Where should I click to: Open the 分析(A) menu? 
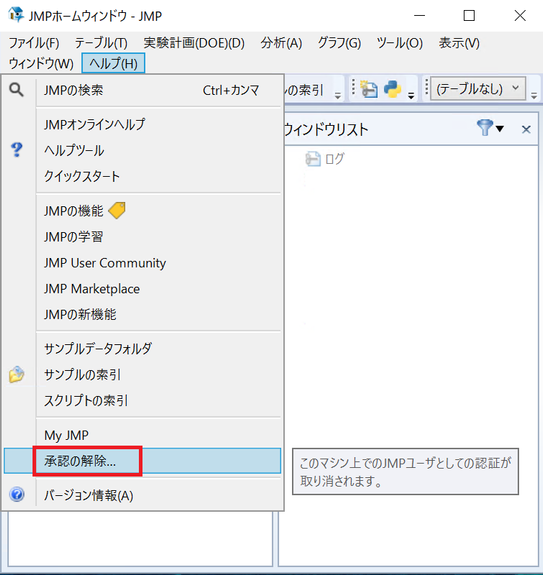(281, 43)
